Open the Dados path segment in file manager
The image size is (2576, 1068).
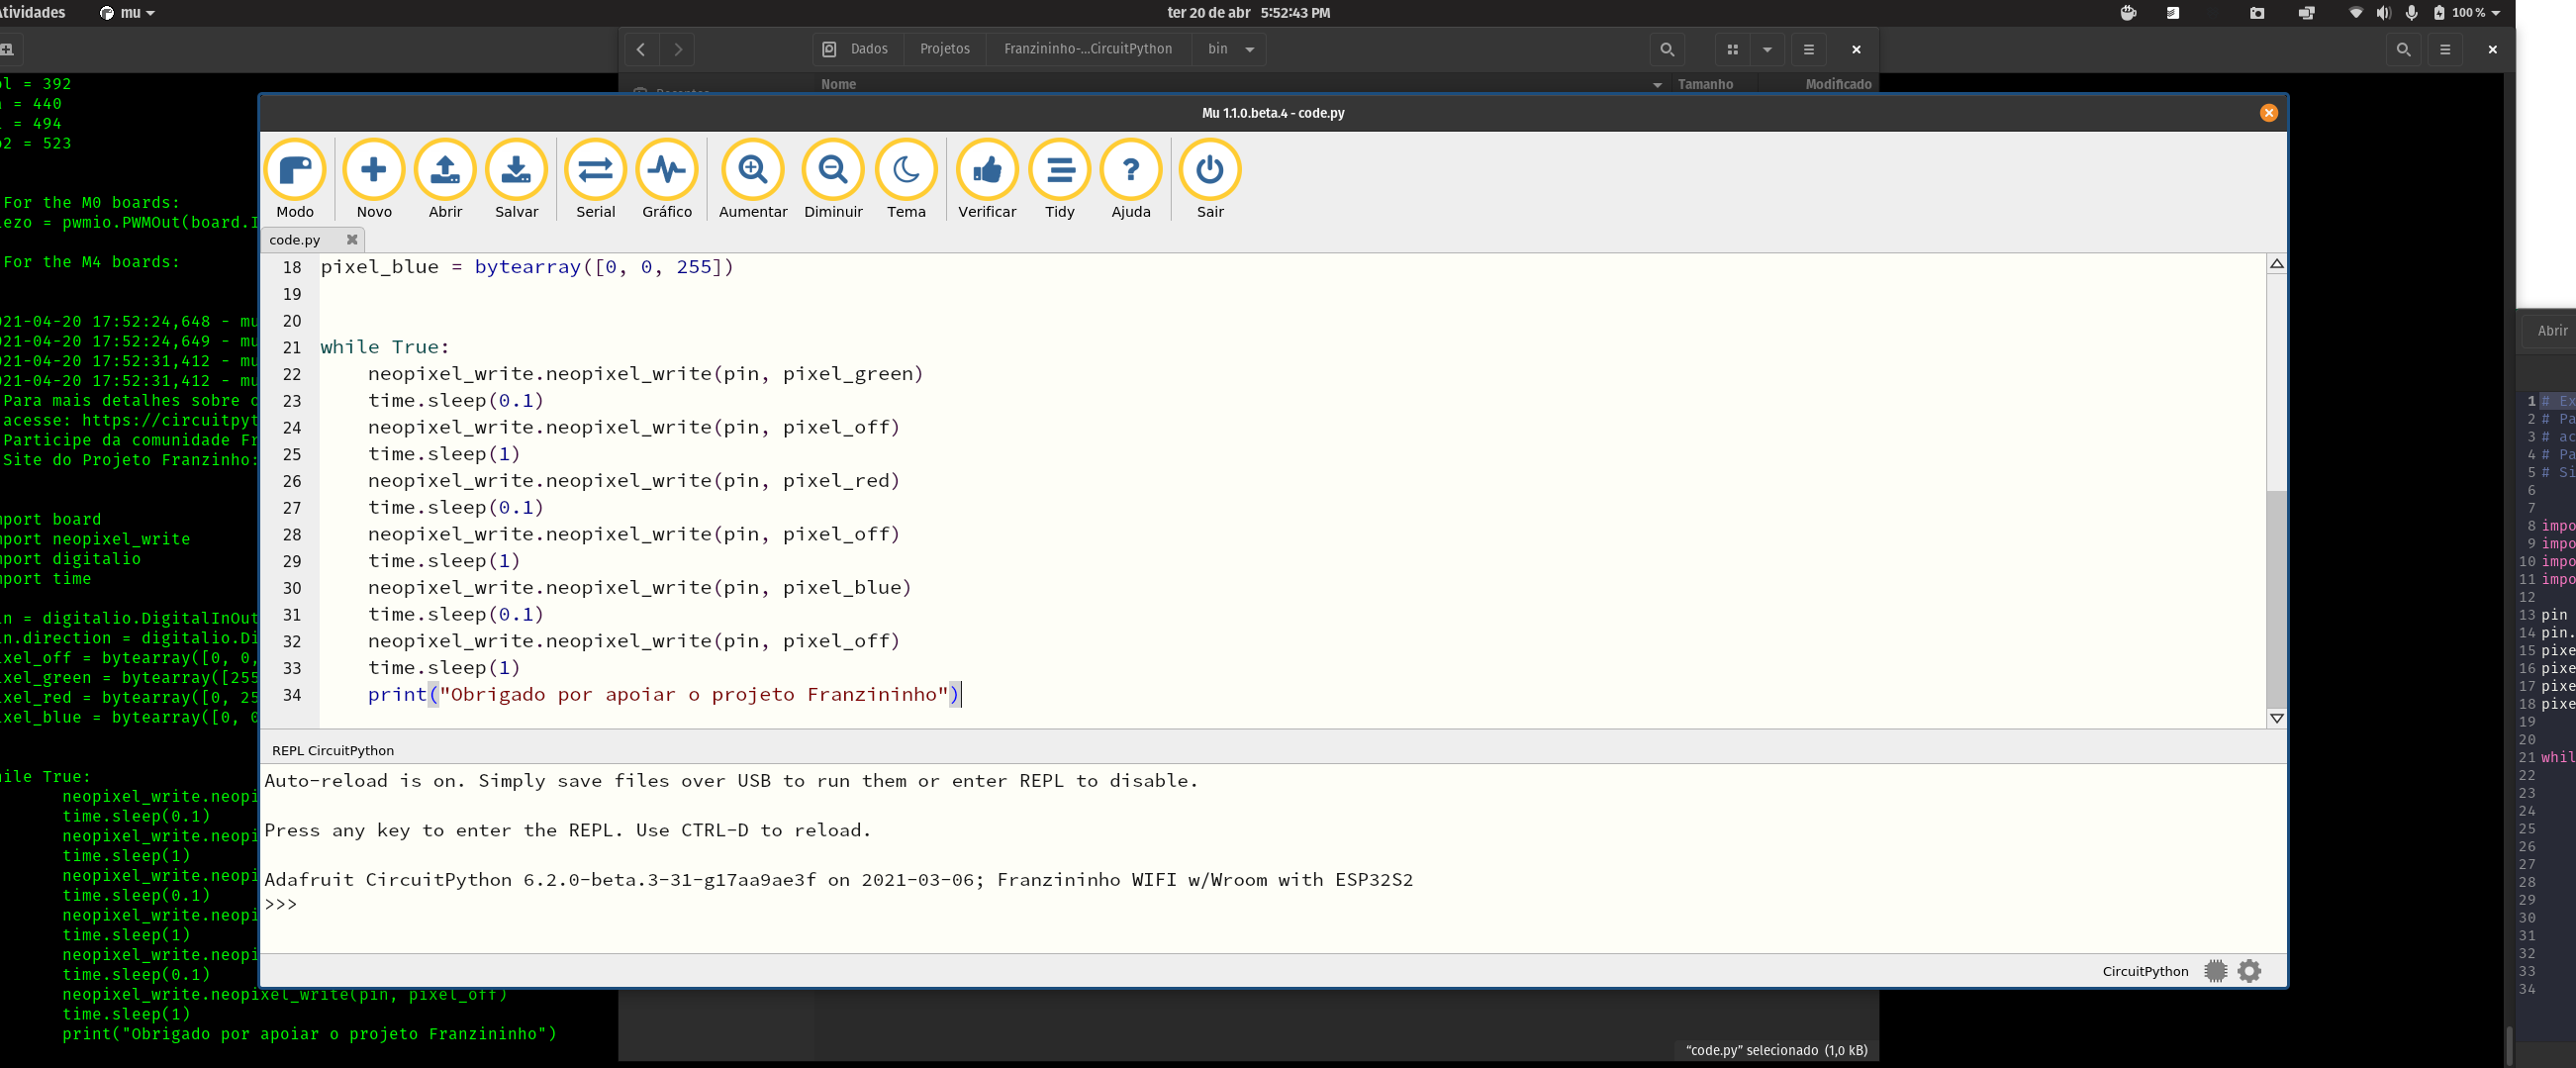point(858,49)
